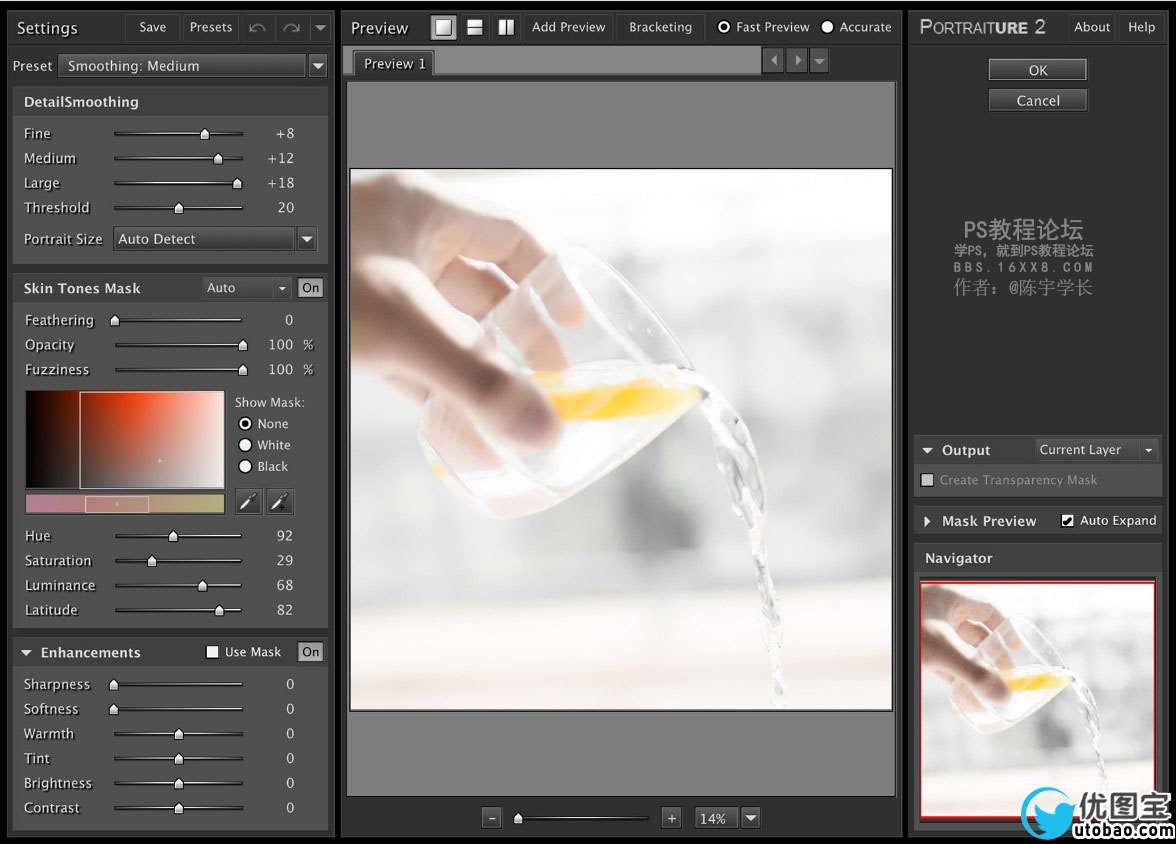
Task: Click the Cancel button
Action: click(1037, 101)
